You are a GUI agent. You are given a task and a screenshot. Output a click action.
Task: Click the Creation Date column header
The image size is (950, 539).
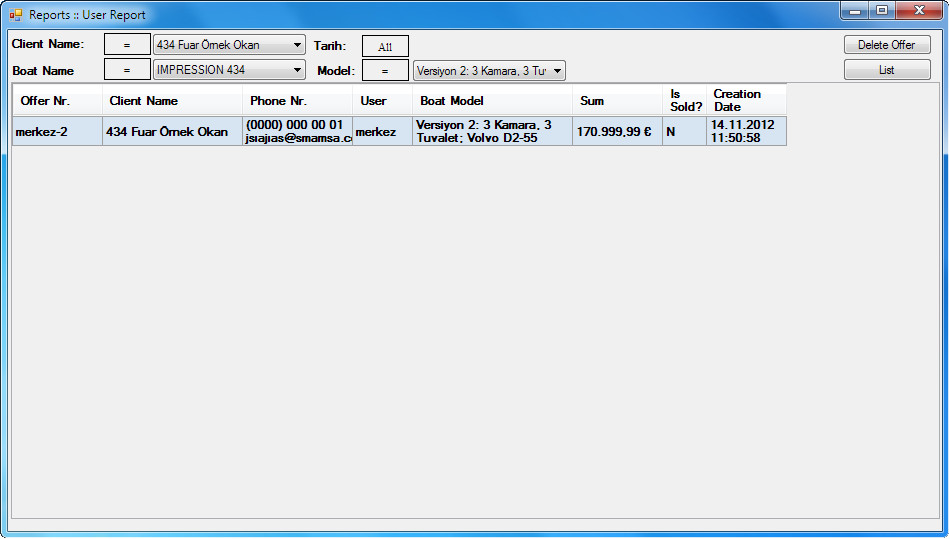pos(746,101)
